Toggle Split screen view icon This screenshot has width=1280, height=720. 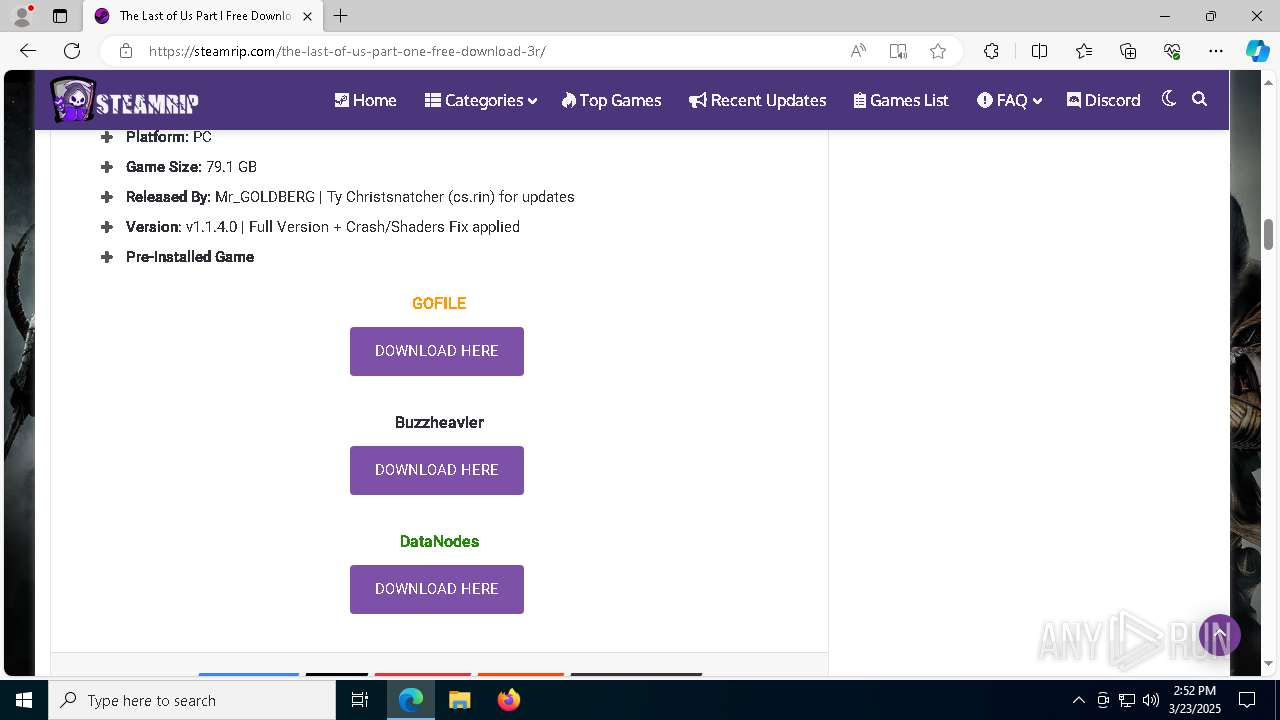[x=1039, y=51]
